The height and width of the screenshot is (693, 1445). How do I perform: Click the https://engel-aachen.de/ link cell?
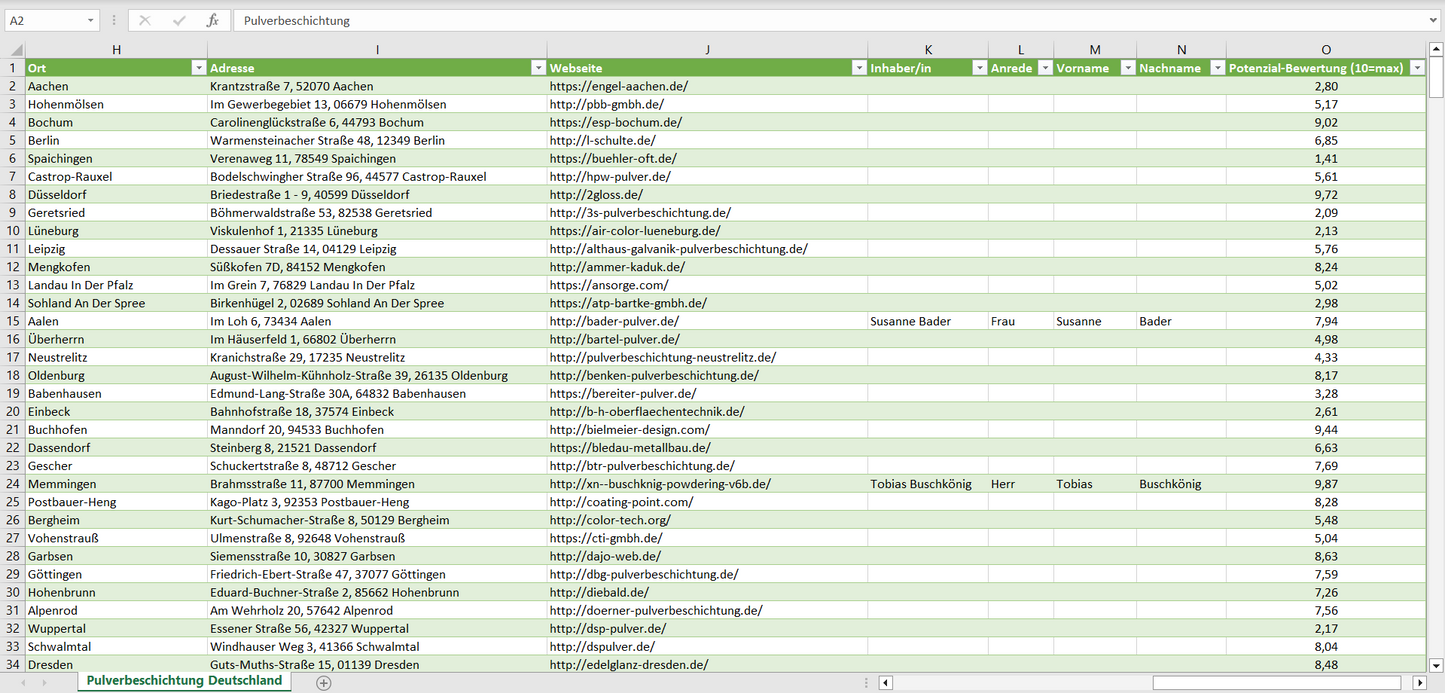click(618, 86)
